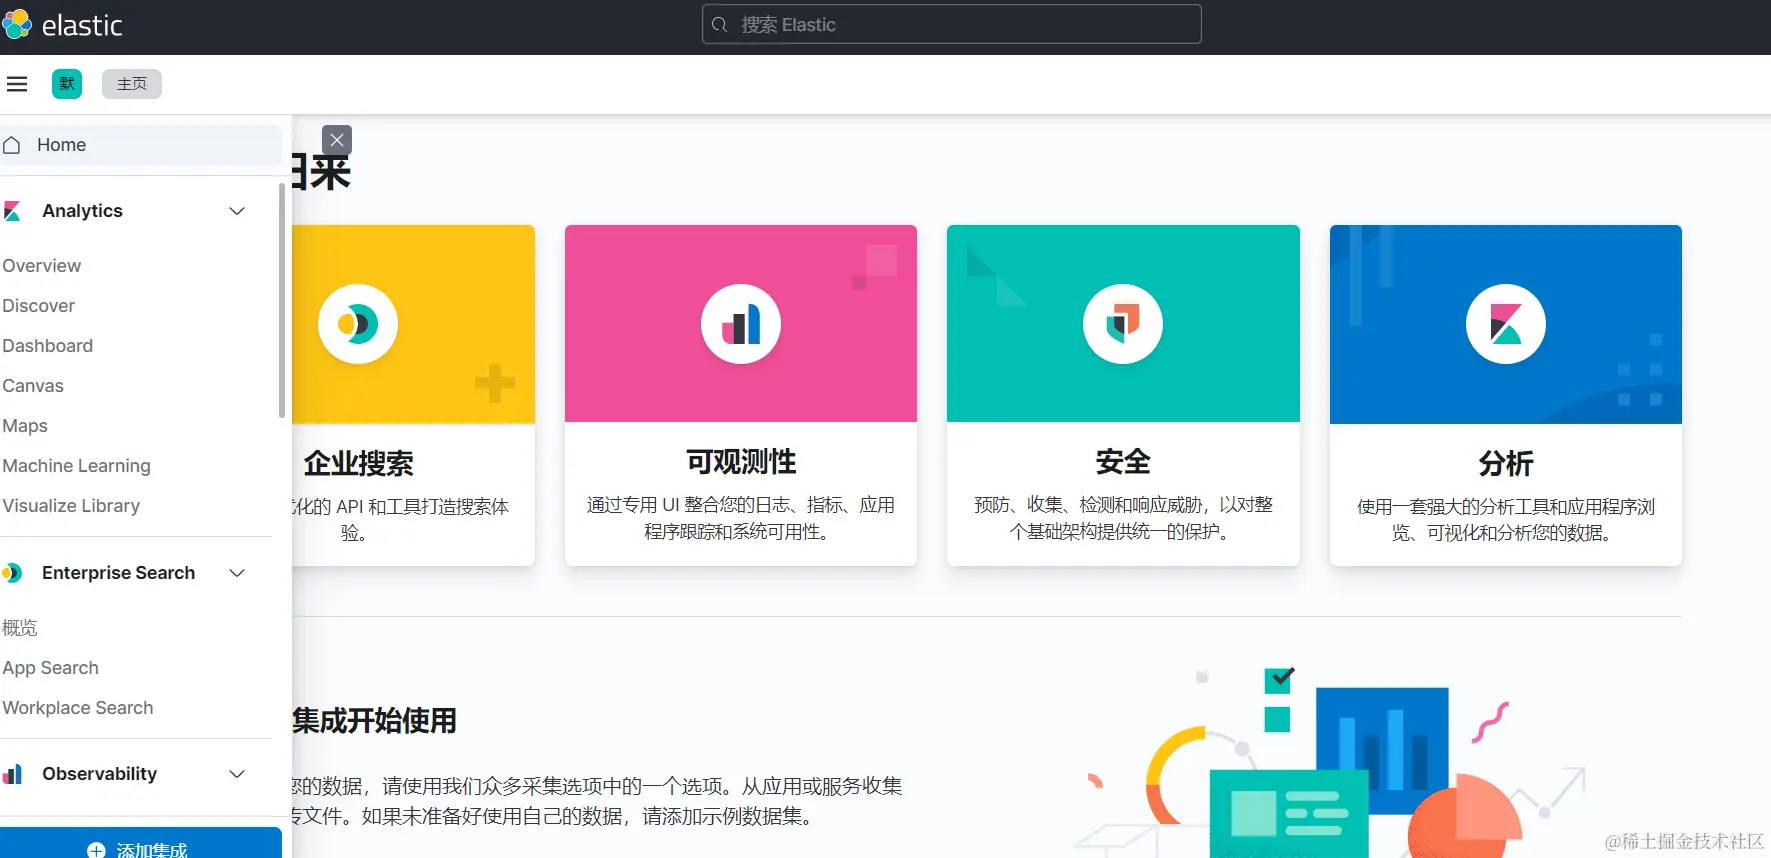
Task: Open 概览 under Enterprise Search
Action: [20, 628]
